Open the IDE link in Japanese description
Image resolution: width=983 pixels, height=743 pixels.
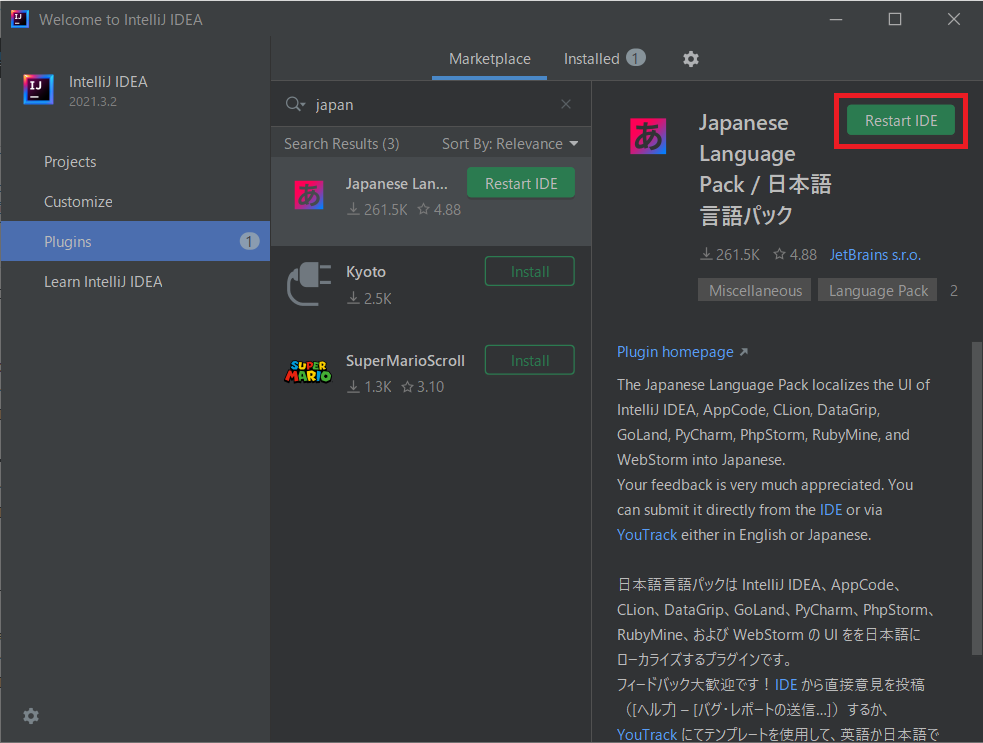tap(786, 685)
